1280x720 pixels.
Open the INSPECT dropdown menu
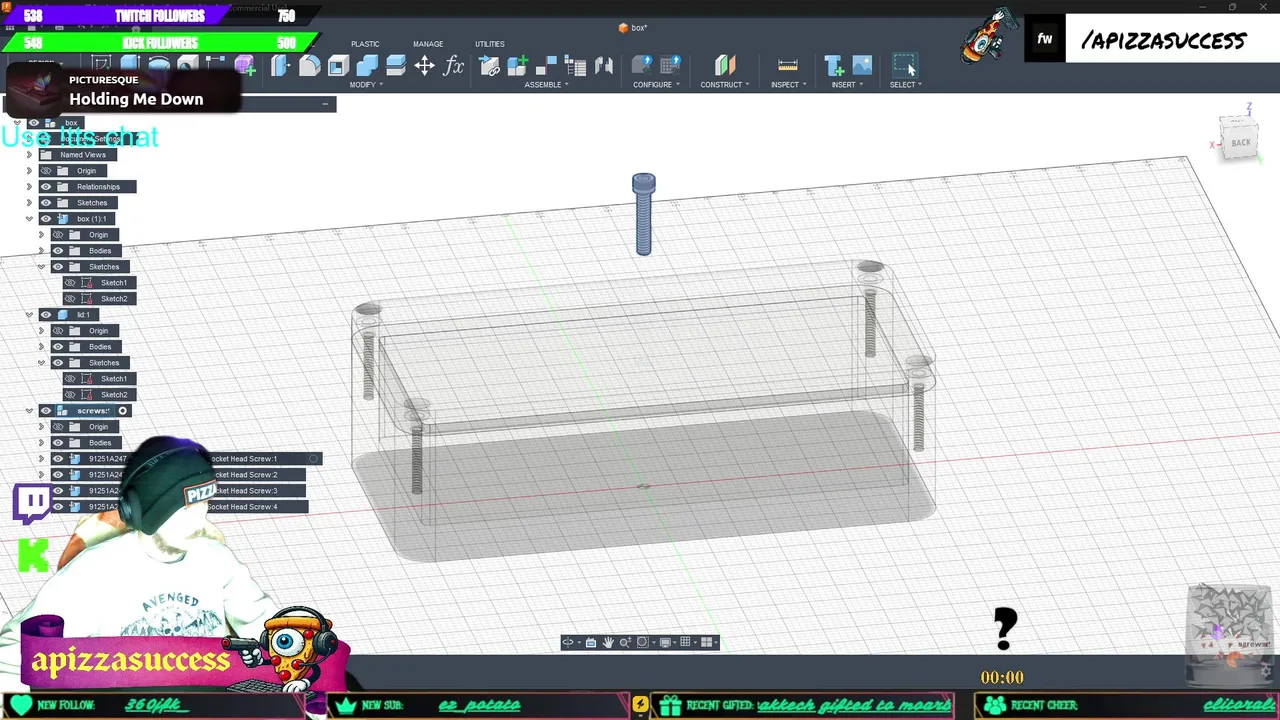(788, 85)
